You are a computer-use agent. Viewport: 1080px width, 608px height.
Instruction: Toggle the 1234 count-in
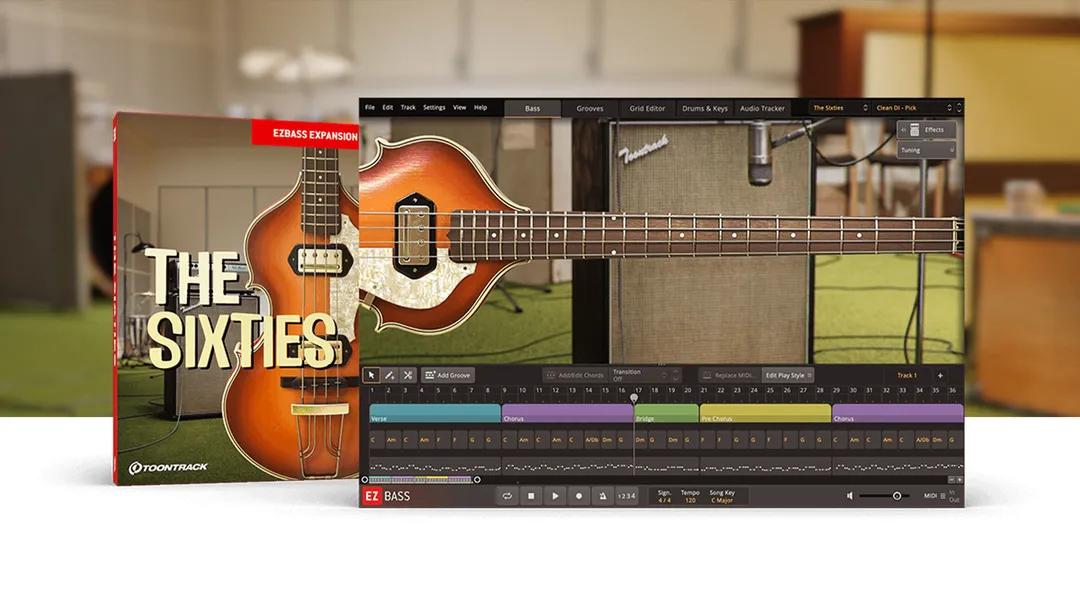(626, 496)
